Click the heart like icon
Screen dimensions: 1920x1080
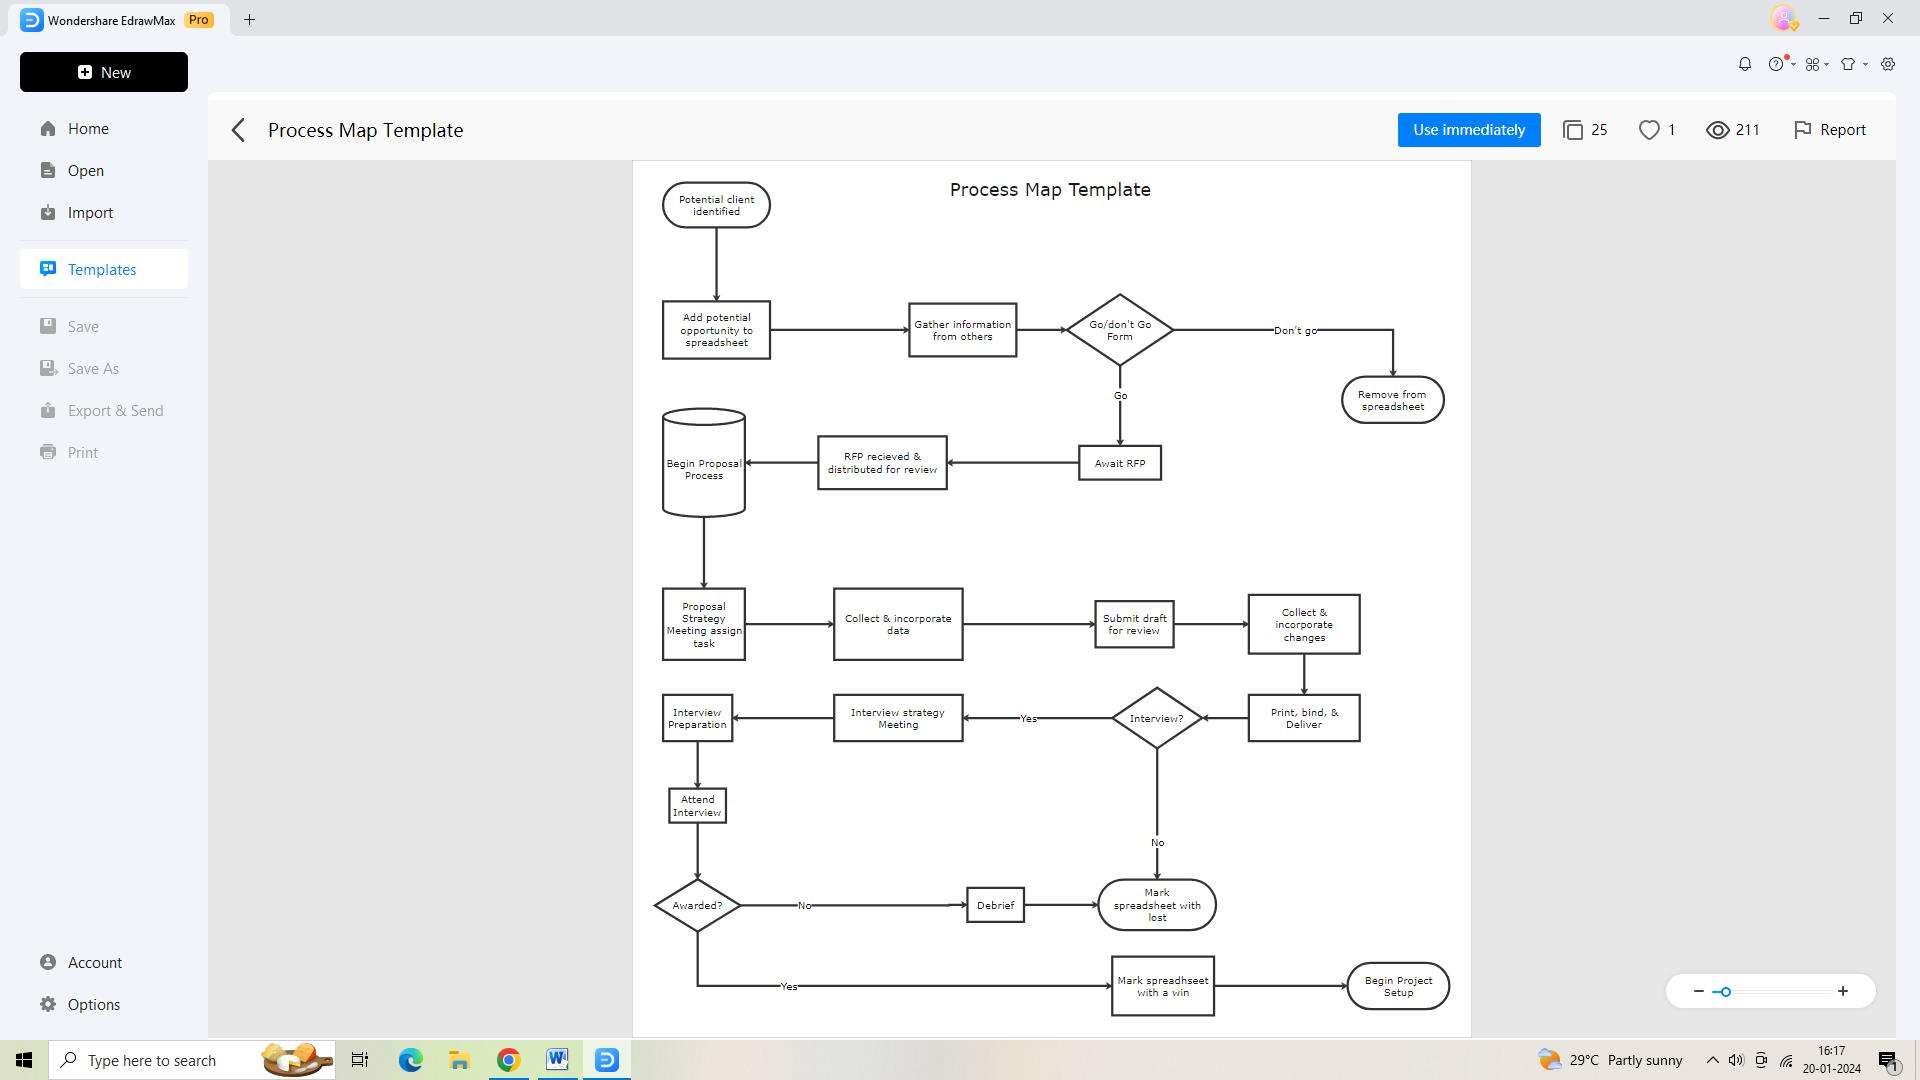pos(1649,130)
